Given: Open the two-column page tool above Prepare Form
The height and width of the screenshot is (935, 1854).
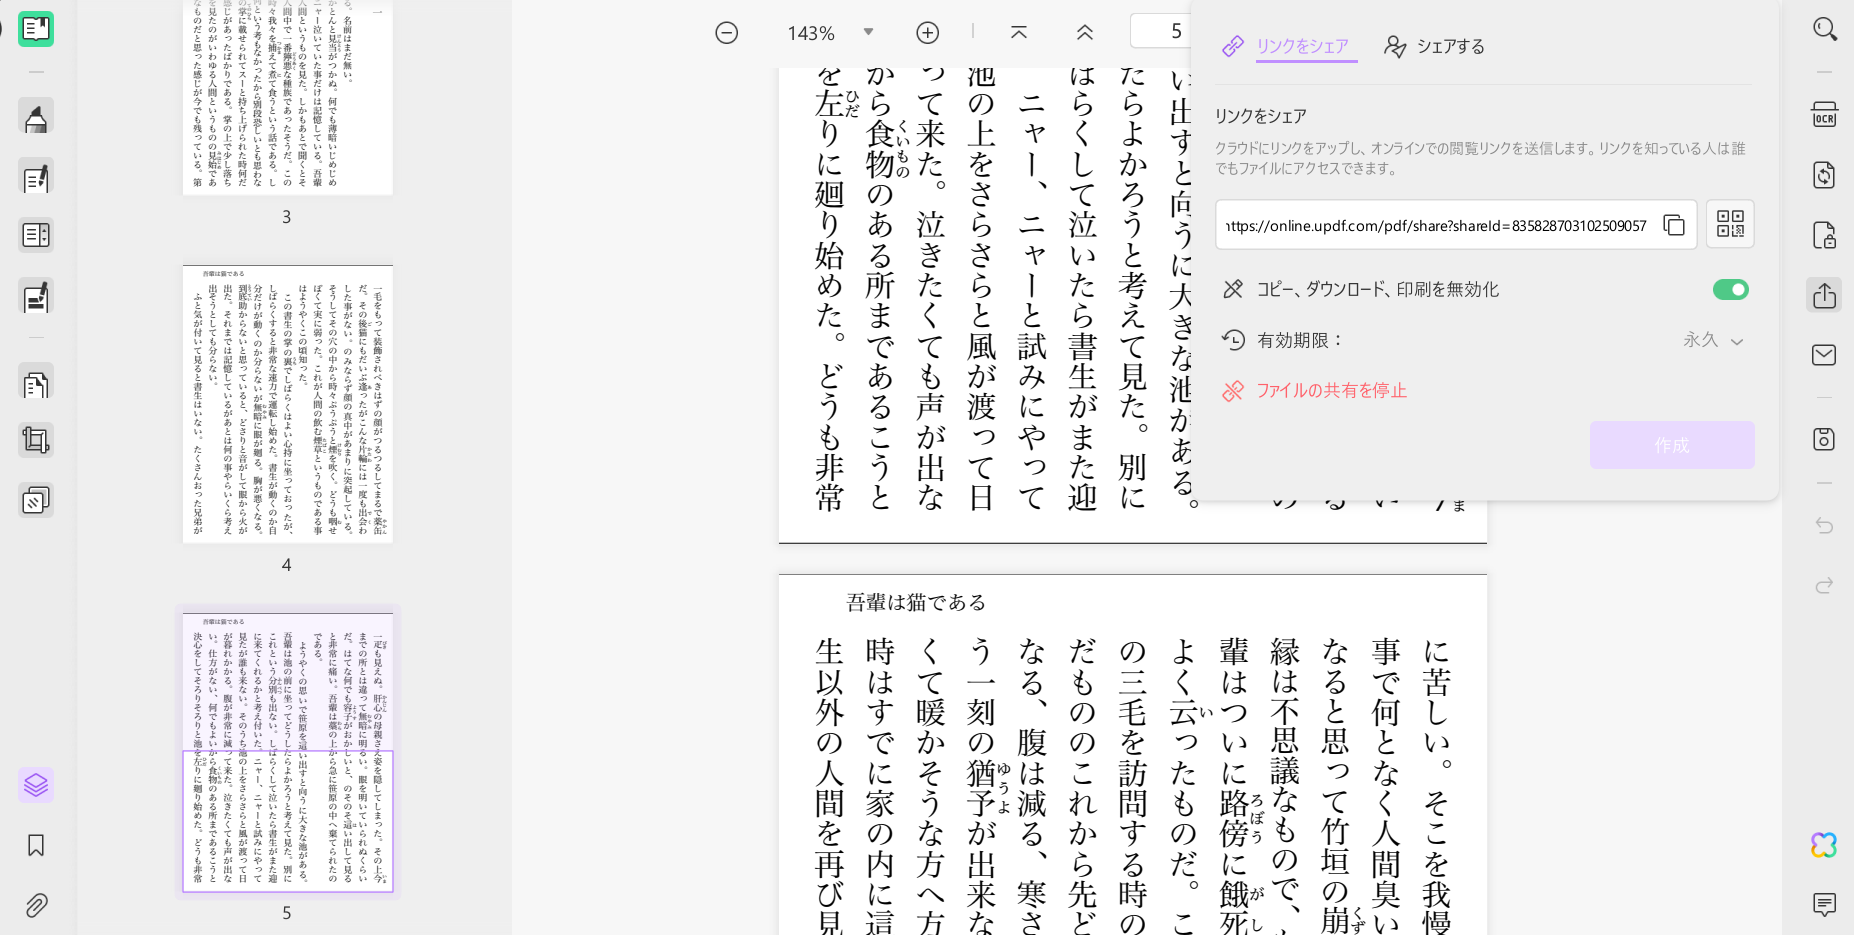Looking at the screenshot, I should (36, 236).
